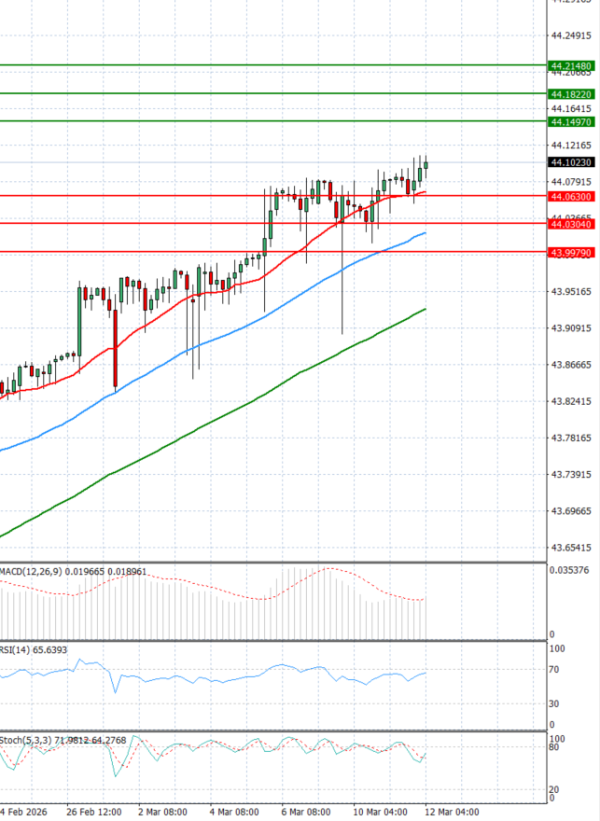Select the 2 Mar 08:00 time label
This screenshot has height=821, width=600.
(163, 811)
